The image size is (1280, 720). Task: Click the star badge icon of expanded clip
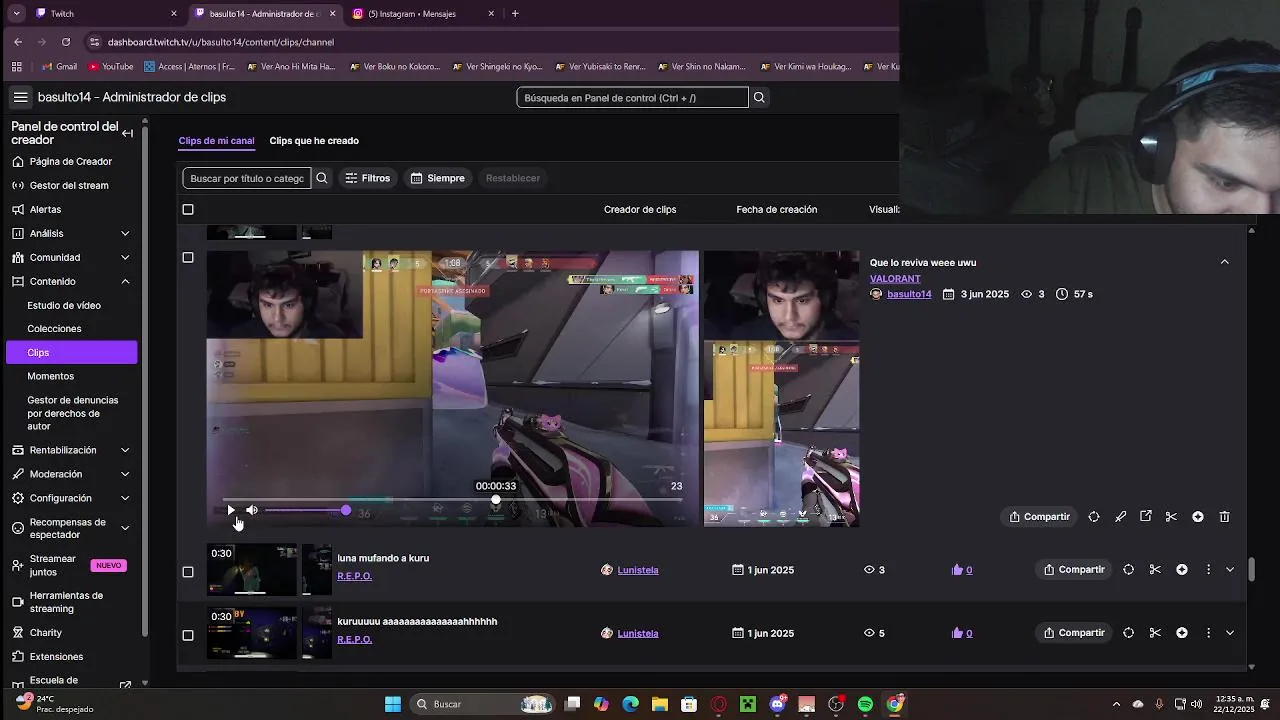(x=1198, y=517)
